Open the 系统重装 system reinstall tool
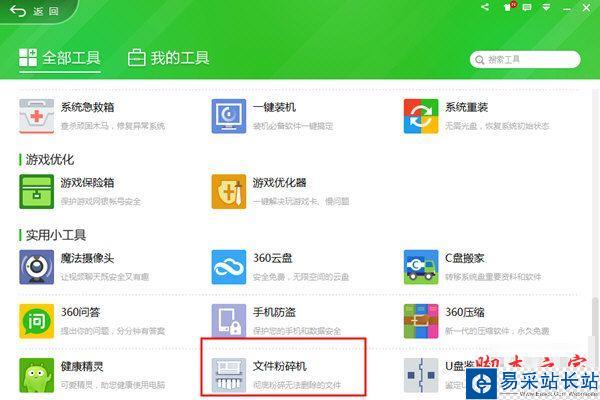This screenshot has height=400, width=600. 421,116
